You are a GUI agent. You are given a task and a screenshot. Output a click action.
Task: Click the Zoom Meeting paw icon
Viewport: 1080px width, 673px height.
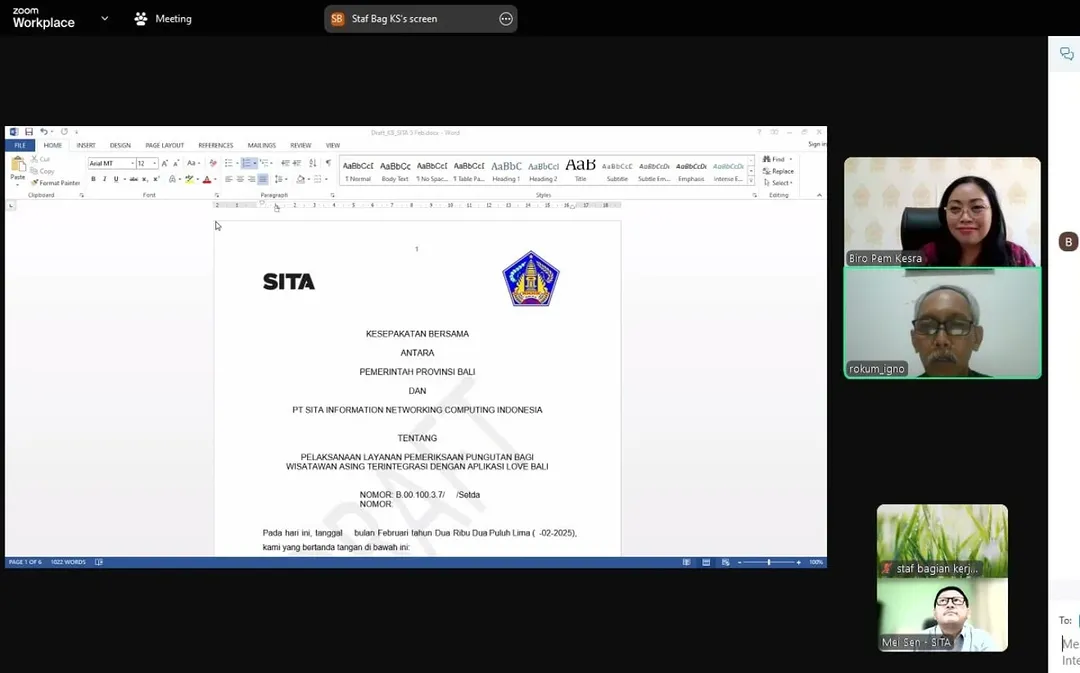coord(141,19)
